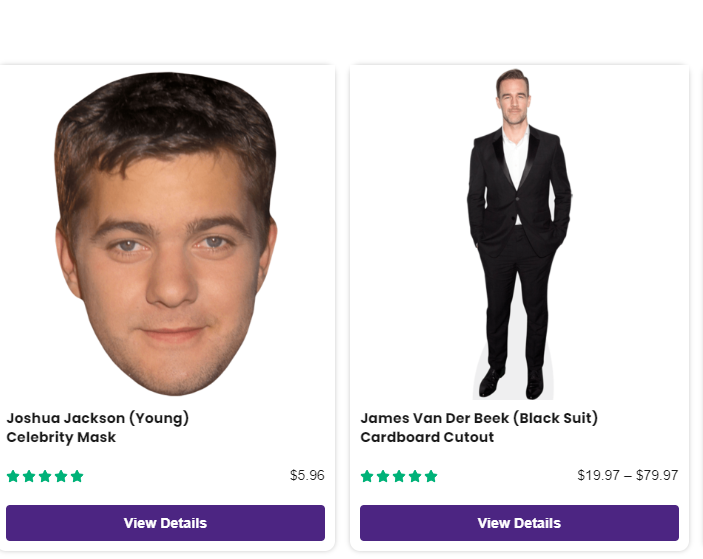The width and height of the screenshot is (703, 559).
Task: Click the head of the cutout figure
Action: point(513,96)
